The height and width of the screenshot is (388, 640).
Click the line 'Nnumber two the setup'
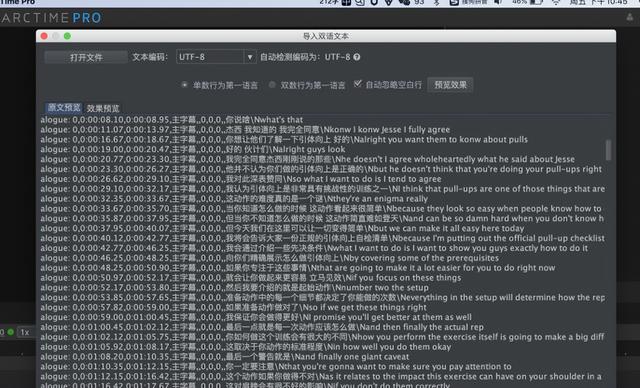coord(234,288)
